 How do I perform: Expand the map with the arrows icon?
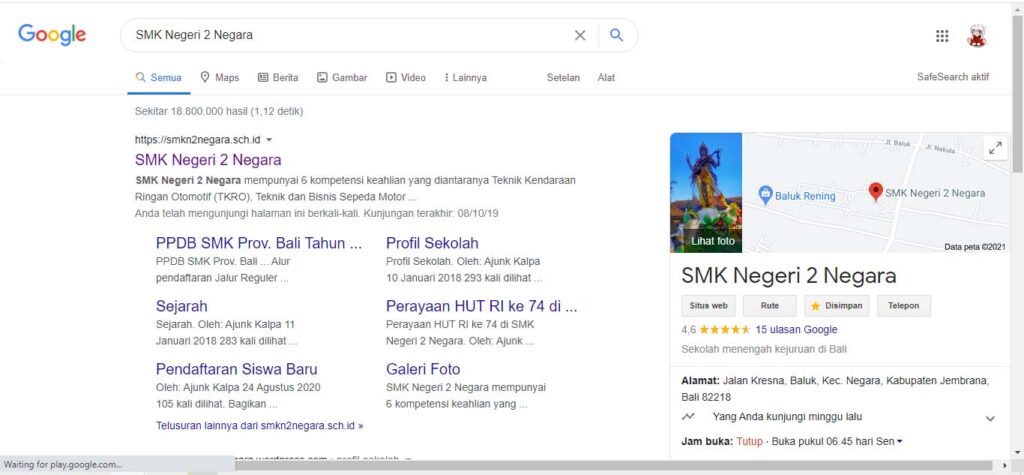pos(995,148)
